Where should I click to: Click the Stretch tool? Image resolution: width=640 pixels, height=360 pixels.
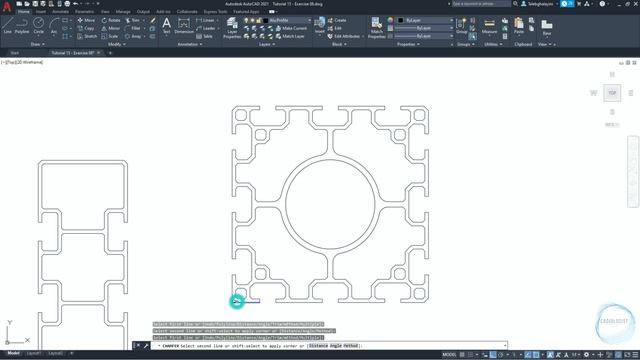pos(87,36)
